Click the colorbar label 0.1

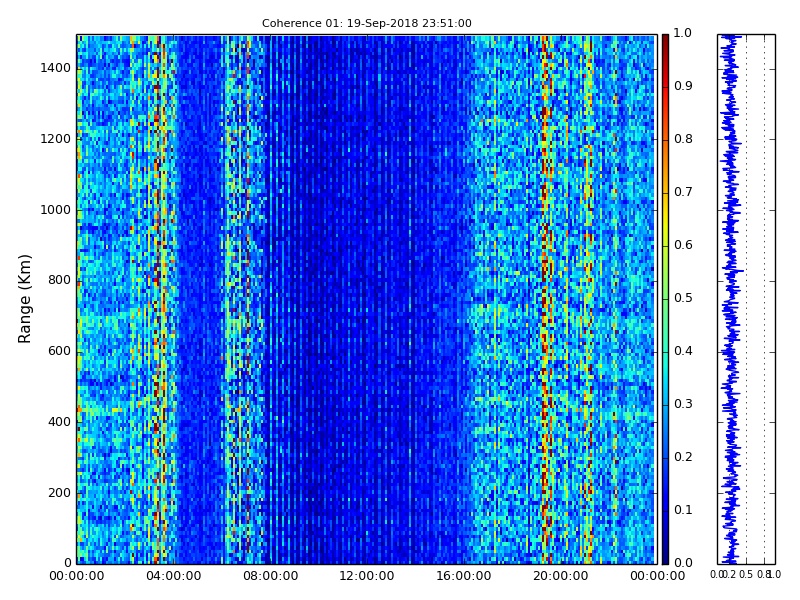(683, 510)
